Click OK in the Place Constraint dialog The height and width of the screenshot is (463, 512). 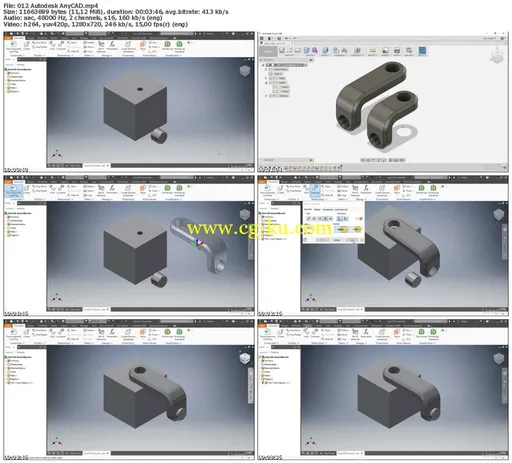click(x=322, y=240)
